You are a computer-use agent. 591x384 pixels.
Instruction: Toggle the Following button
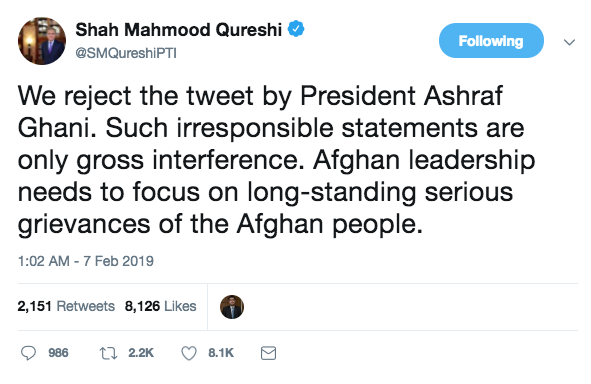pyautogui.click(x=491, y=40)
